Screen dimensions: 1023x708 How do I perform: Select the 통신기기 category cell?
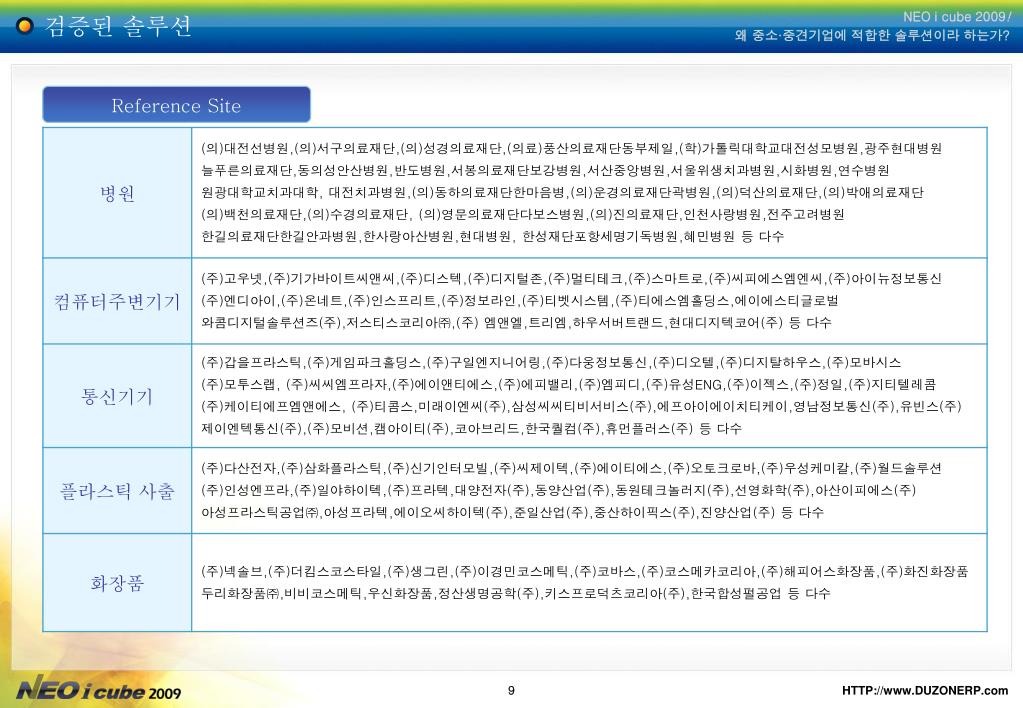point(117,395)
